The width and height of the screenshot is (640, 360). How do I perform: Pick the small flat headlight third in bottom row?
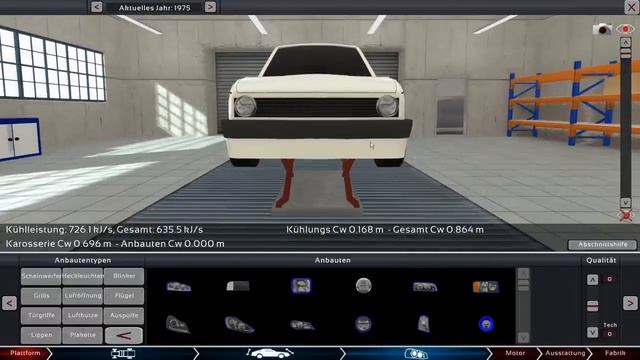click(302, 325)
